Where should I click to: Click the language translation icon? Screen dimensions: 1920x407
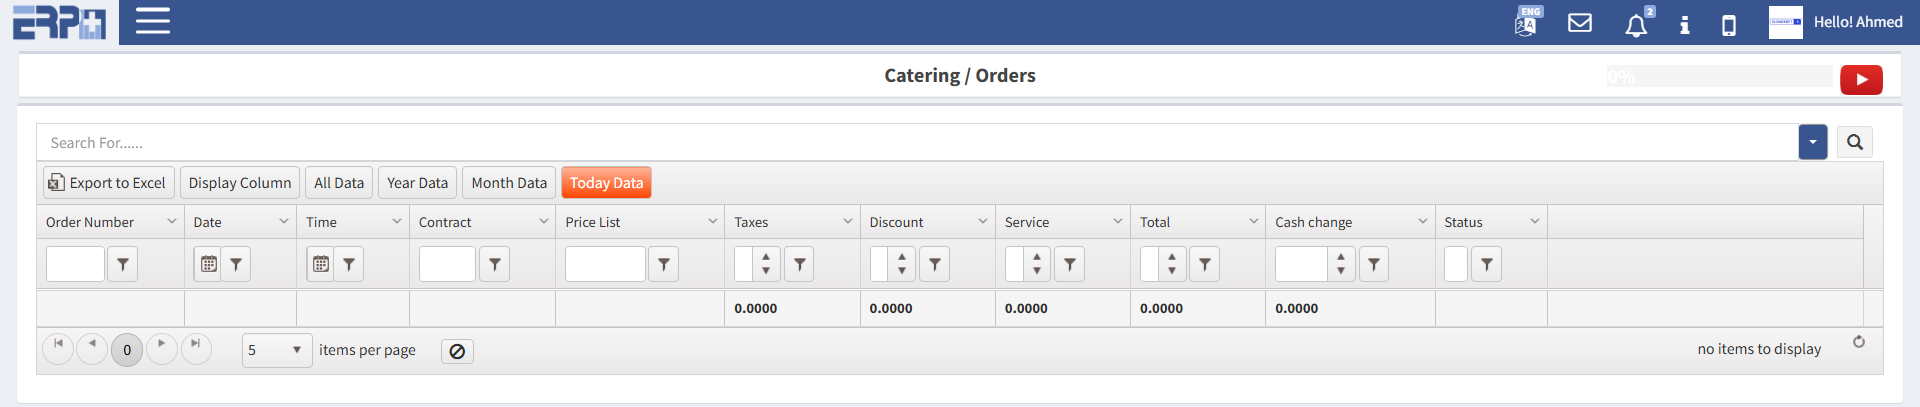point(1527,22)
